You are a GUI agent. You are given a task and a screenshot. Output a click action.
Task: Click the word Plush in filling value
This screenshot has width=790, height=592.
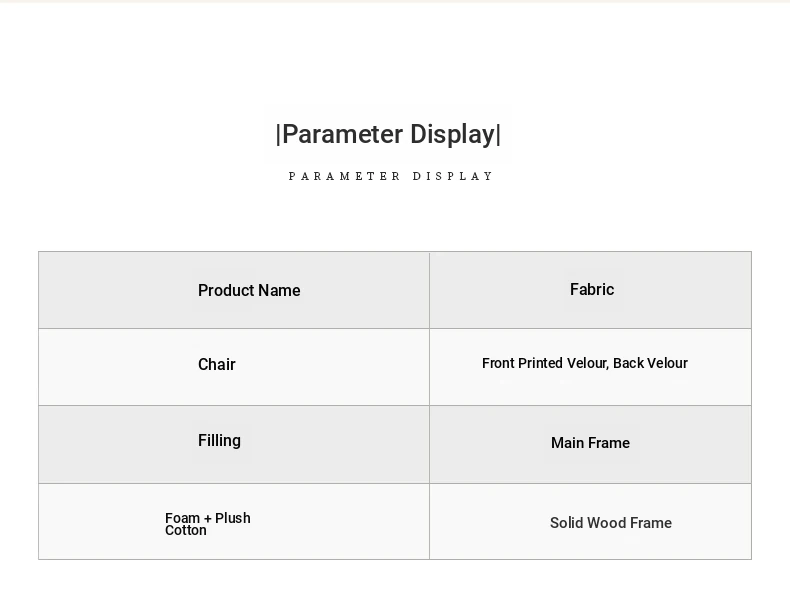click(233, 518)
